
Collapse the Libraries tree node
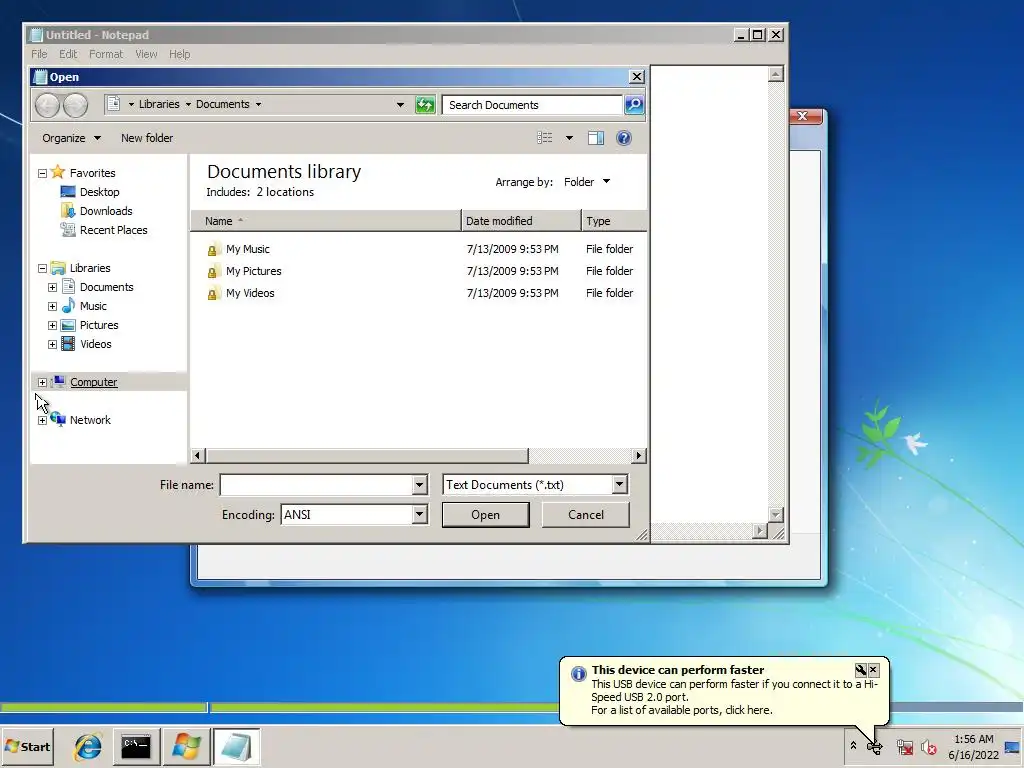point(42,268)
